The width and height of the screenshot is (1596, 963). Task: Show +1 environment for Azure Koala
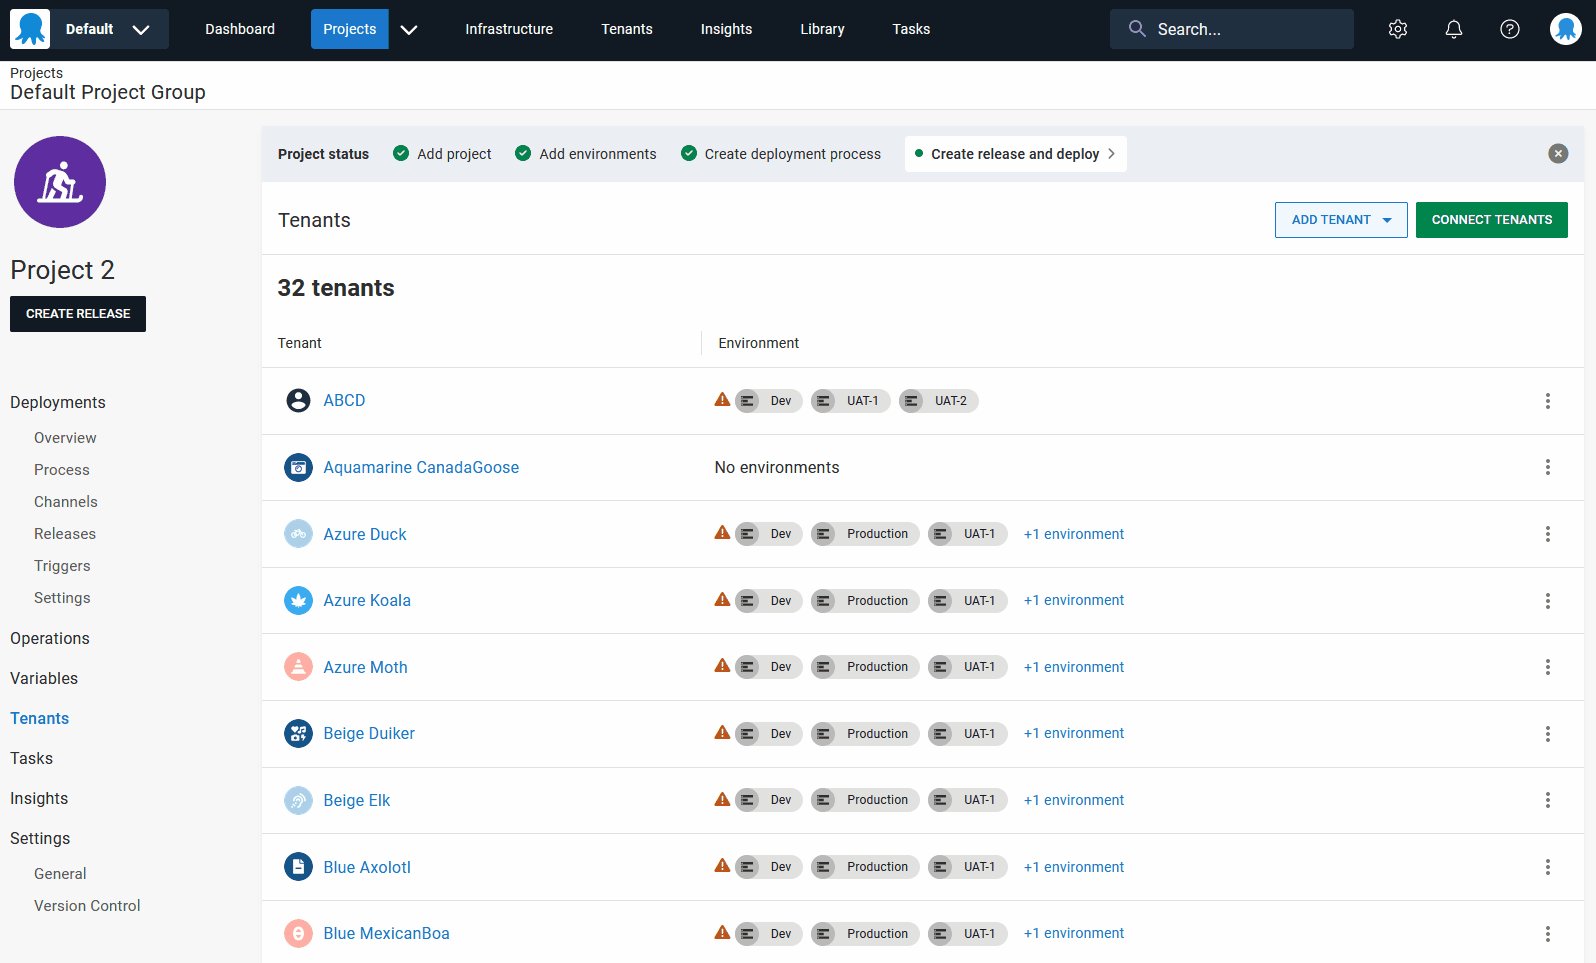point(1074,600)
